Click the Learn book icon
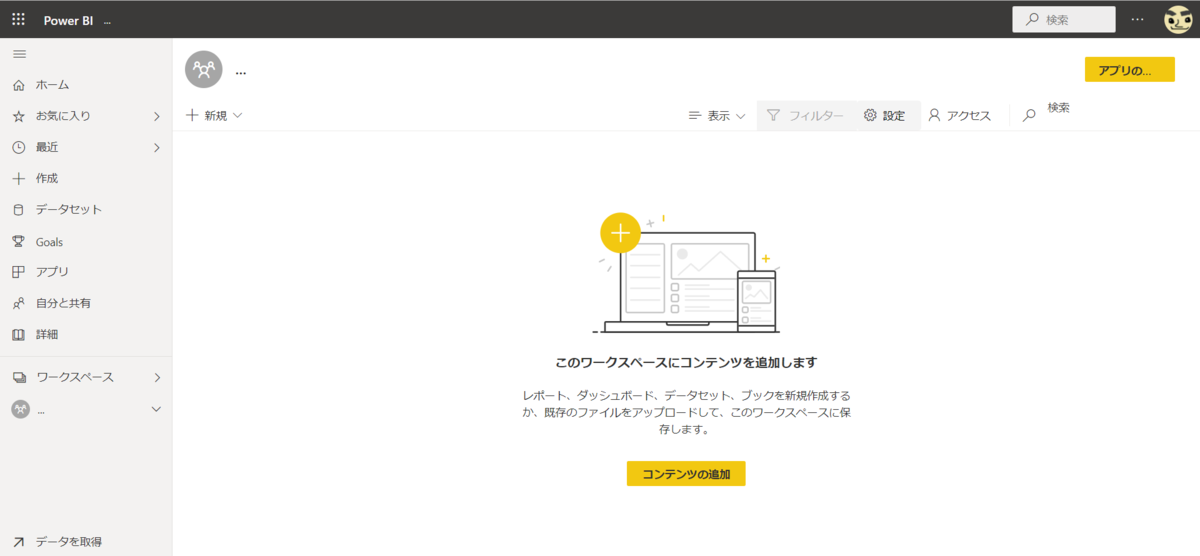1200x556 pixels. (18, 334)
